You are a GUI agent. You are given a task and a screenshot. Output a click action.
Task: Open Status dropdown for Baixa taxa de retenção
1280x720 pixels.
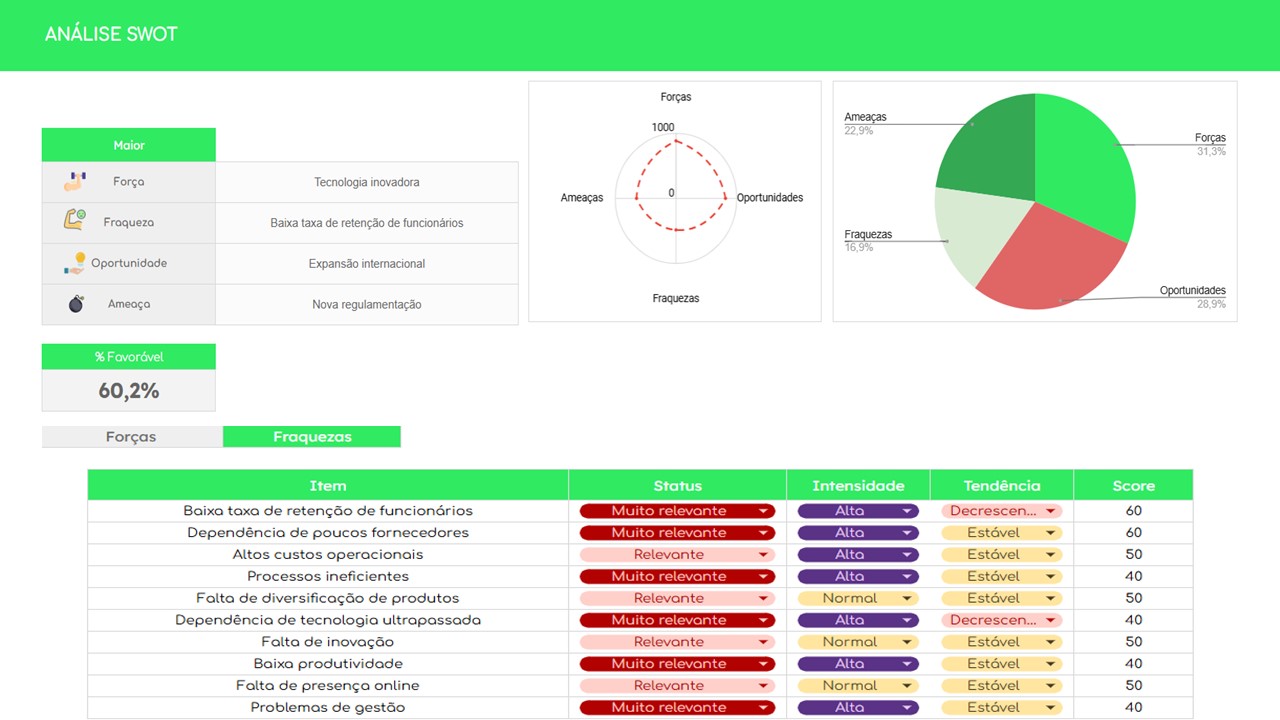(677, 511)
